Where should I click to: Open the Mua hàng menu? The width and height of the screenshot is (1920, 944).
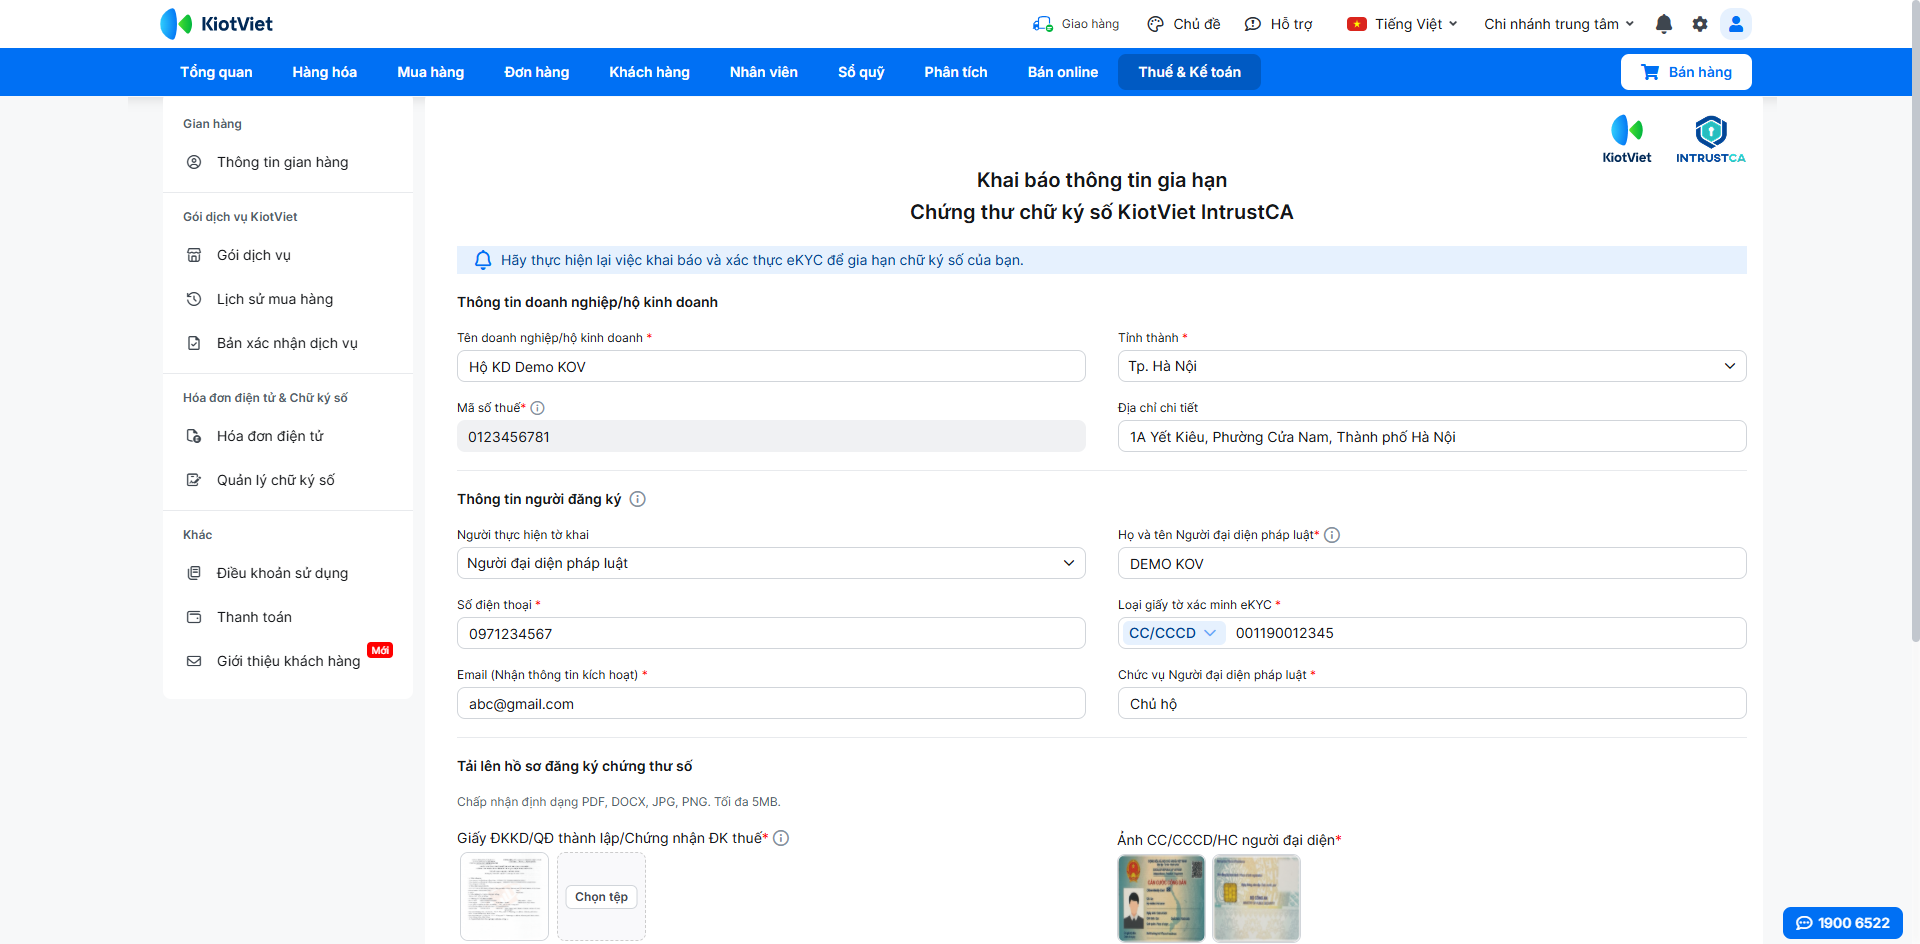(431, 72)
